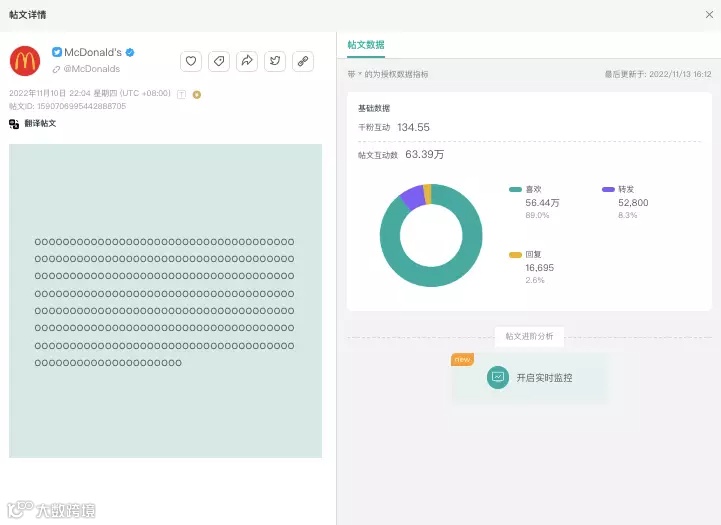Click the heart favorite icon button
Image resolution: width=721 pixels, height=525 pixels.
coord(191,61)
